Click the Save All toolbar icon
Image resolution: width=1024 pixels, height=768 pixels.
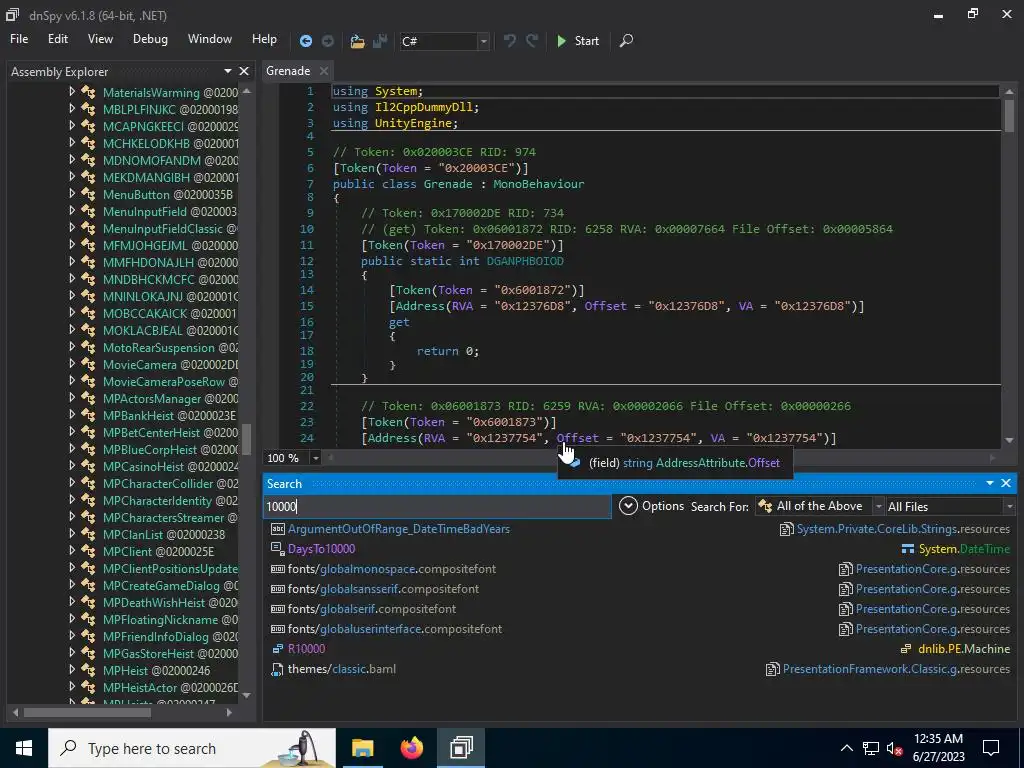379,41
